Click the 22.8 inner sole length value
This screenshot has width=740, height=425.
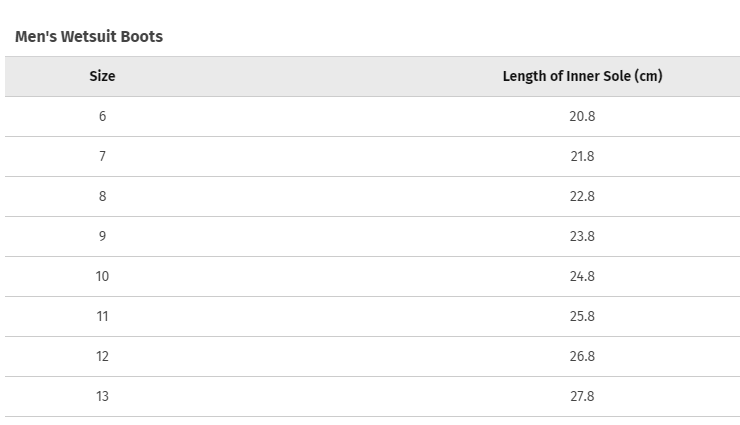tap(582, 196)
